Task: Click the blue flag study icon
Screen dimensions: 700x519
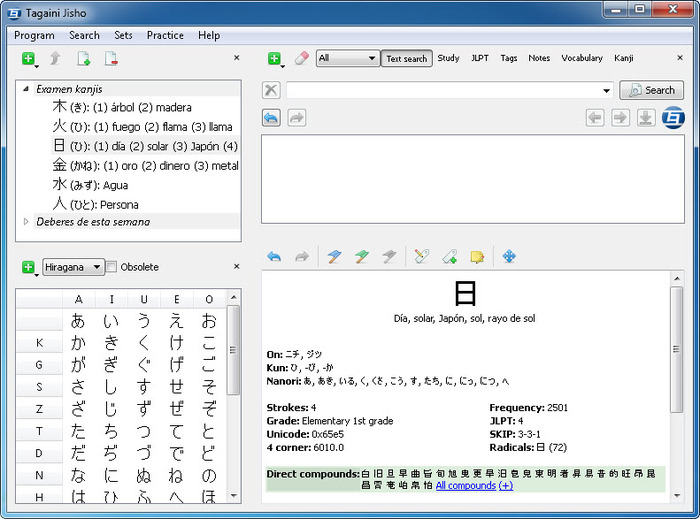Action: point(334,256)
